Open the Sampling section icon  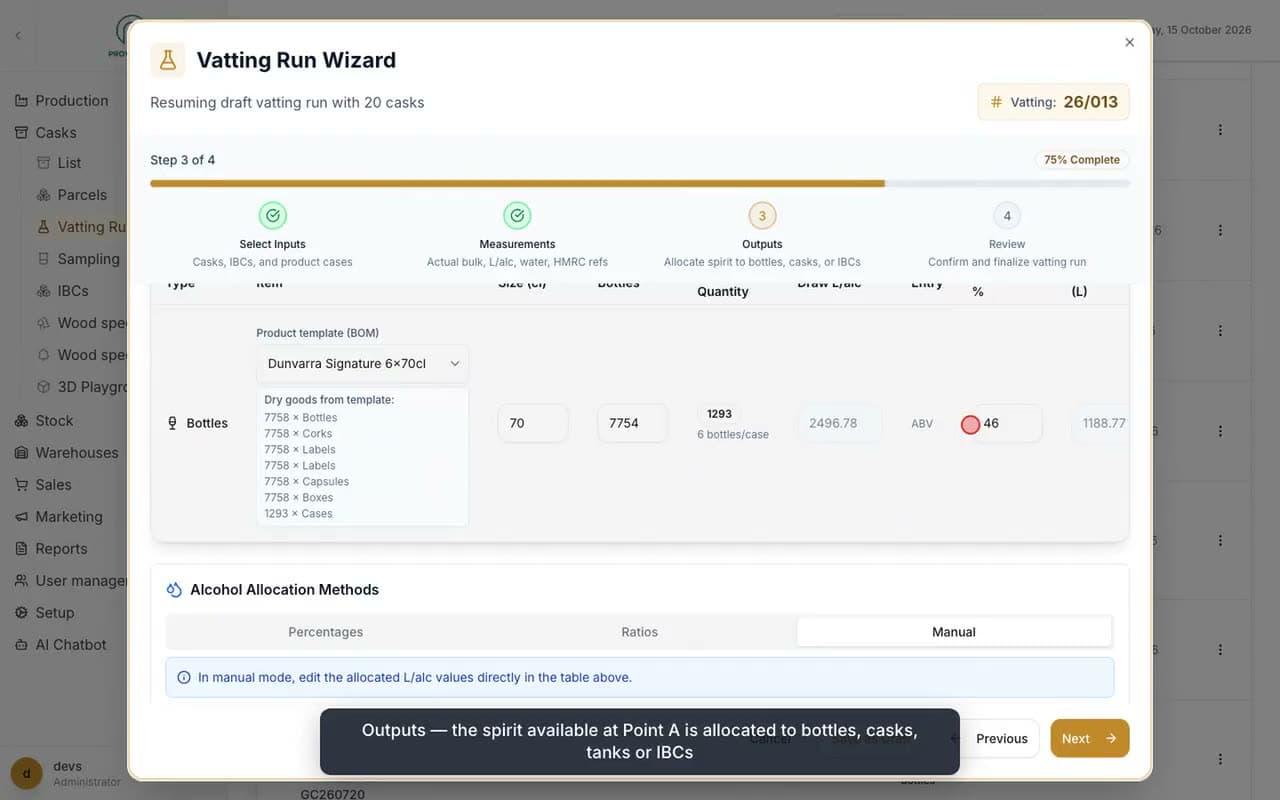pyautogui.click(x=43, y=259)
